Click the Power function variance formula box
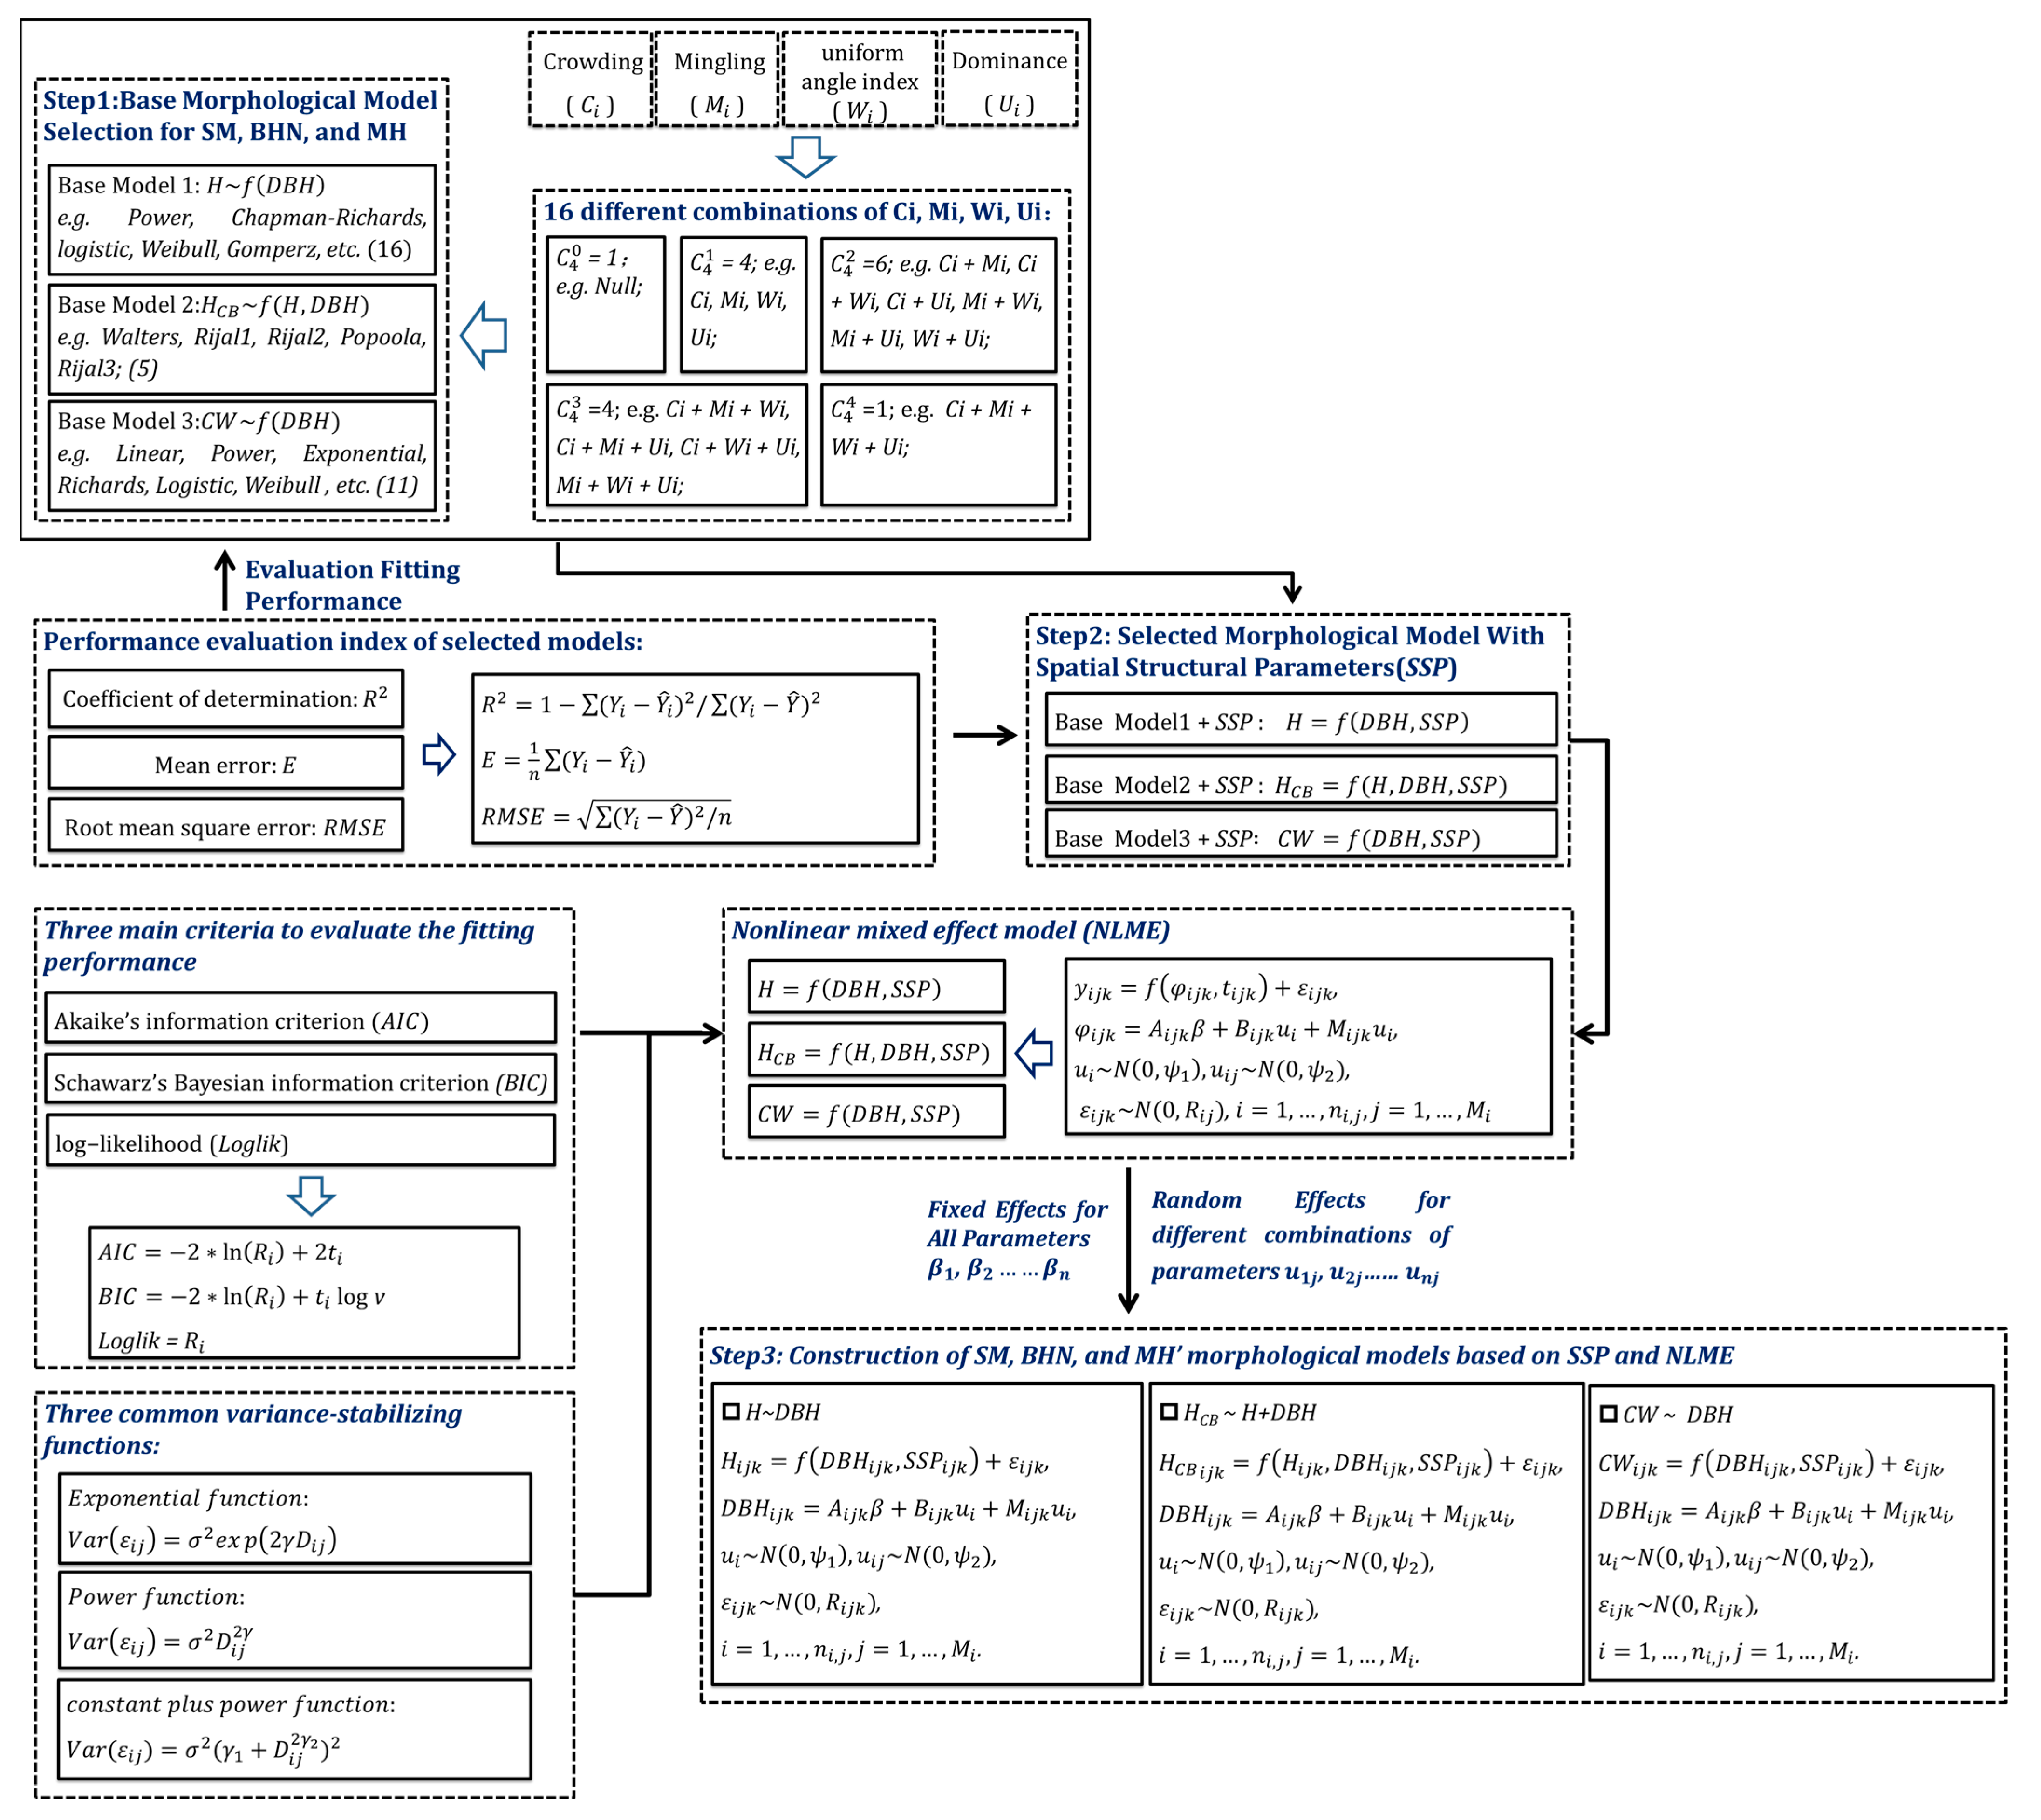 (x=294, y=1620)
